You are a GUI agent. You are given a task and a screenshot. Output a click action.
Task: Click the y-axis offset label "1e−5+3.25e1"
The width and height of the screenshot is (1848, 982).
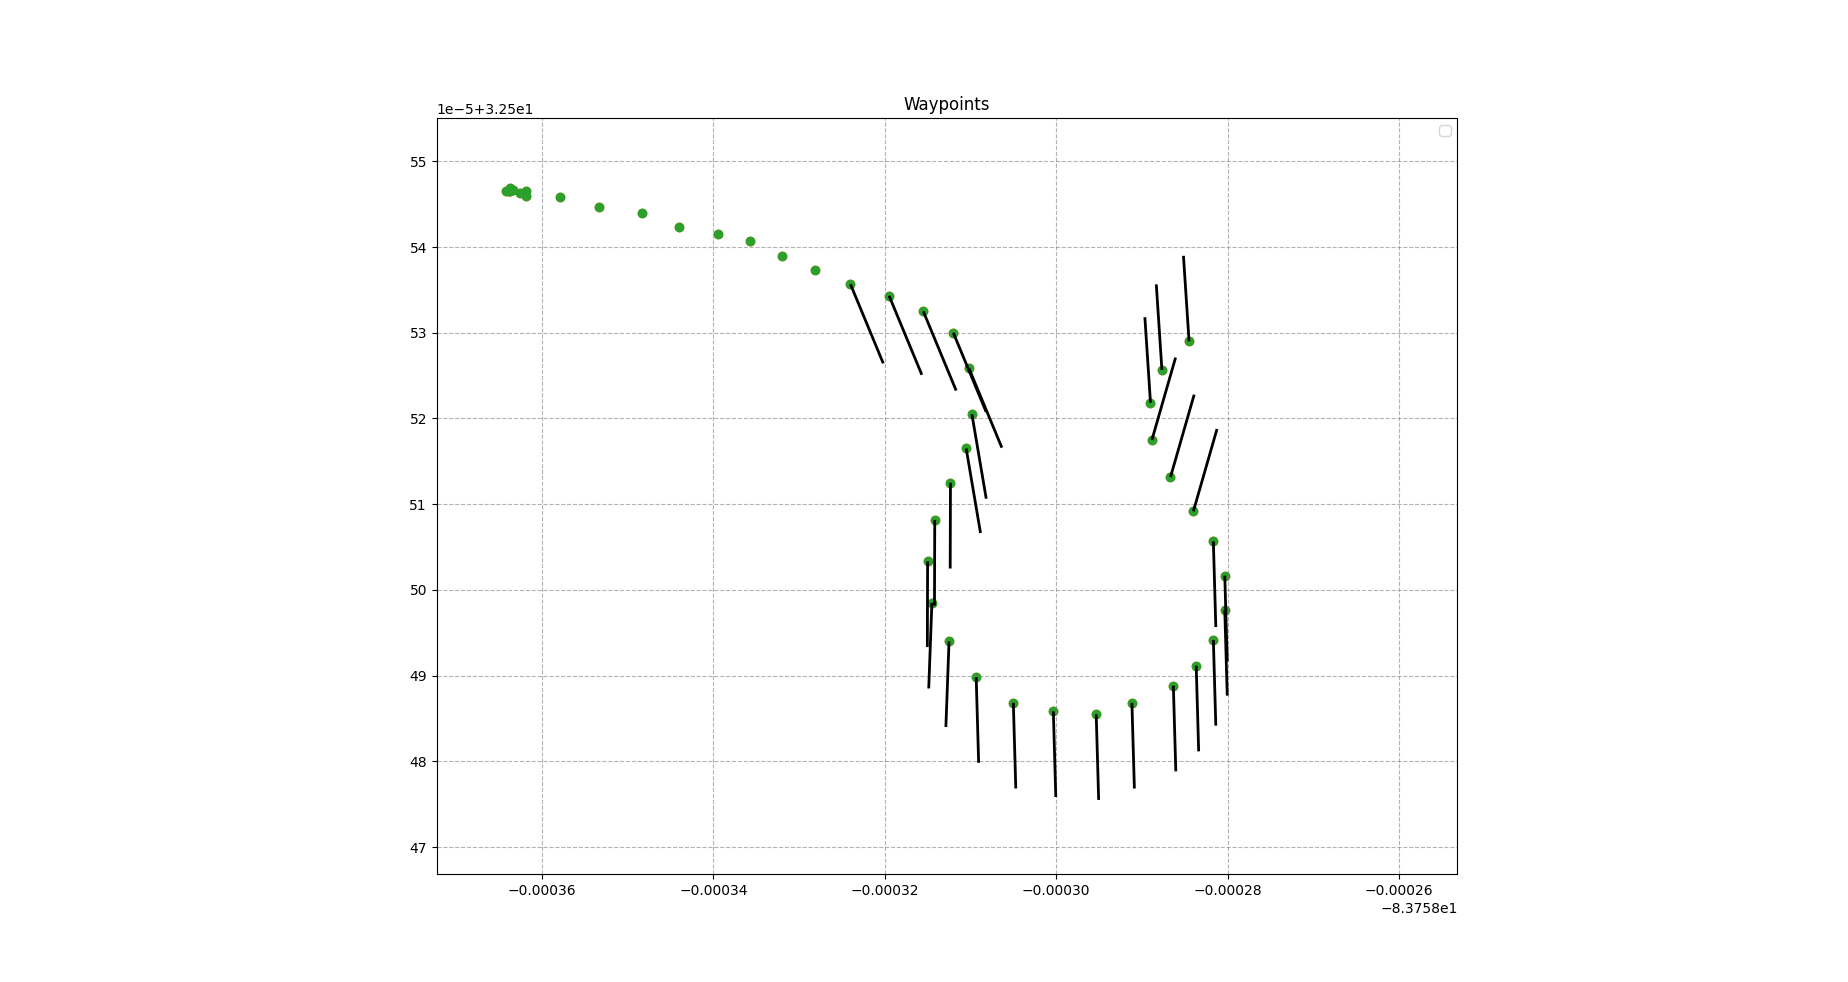pyautogui.click(x=485, y=109)
